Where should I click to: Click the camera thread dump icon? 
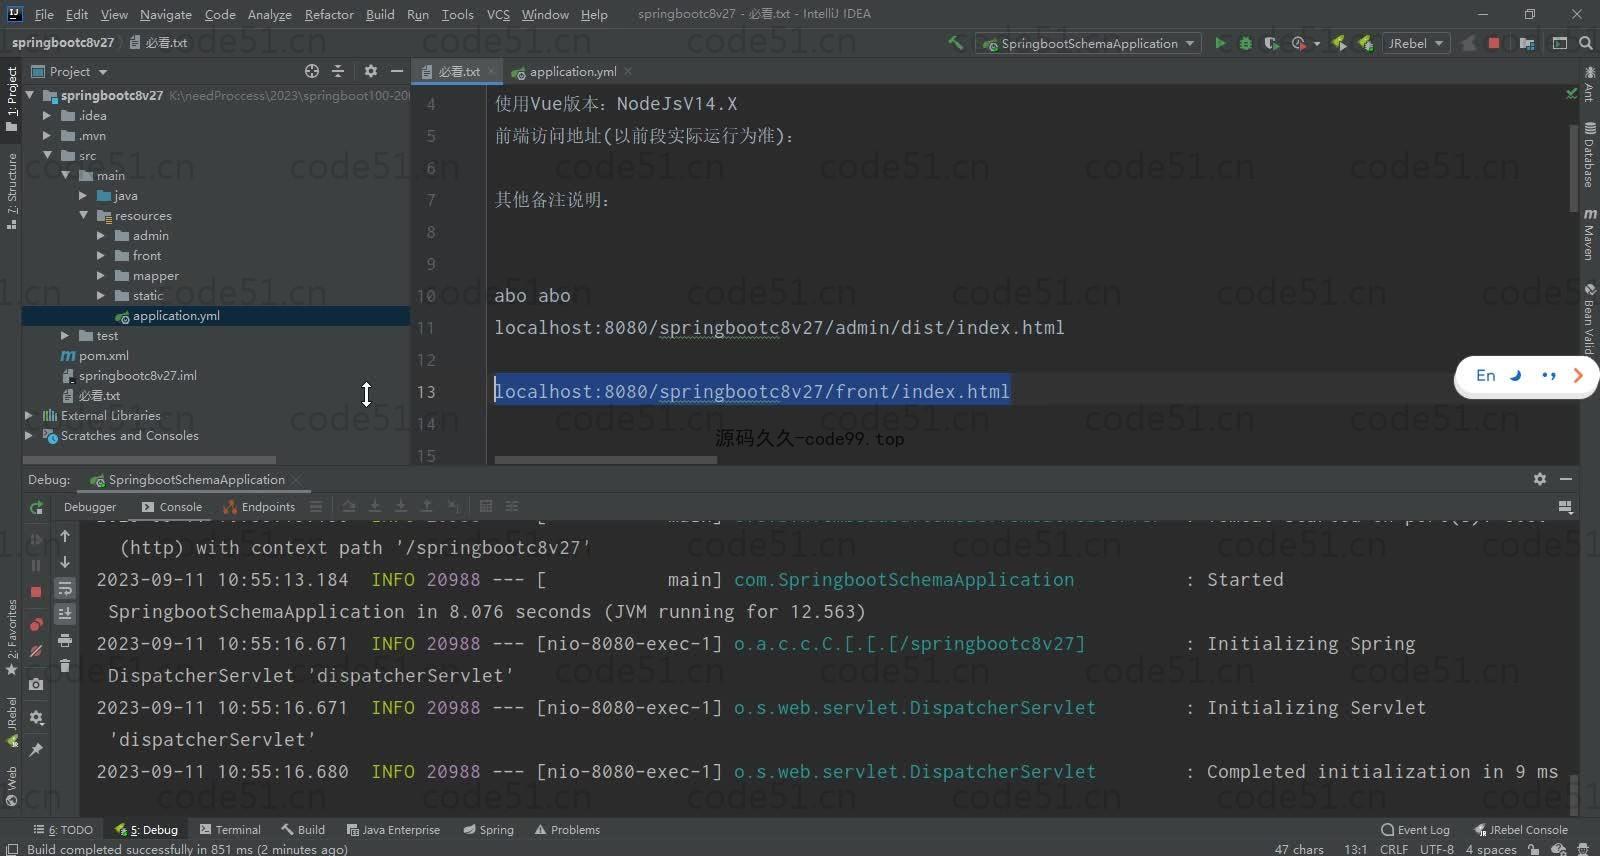(36, 684)
